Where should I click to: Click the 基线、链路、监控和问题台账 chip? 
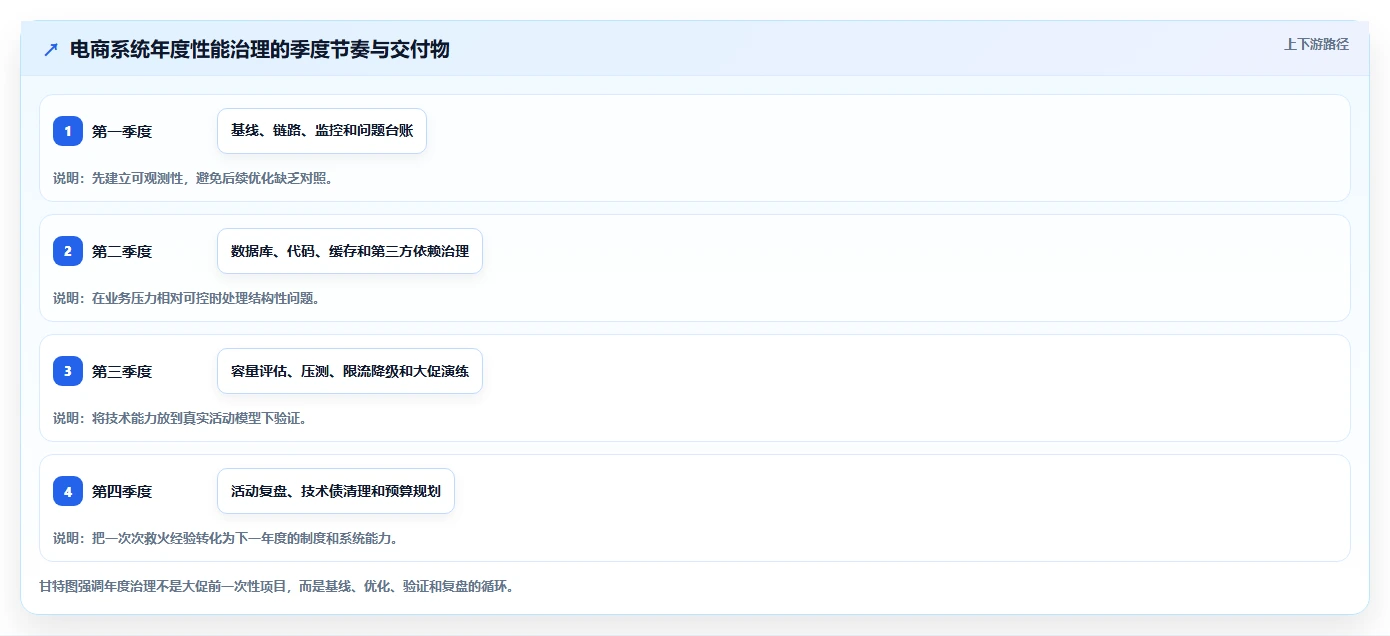[x=322, y=131]
